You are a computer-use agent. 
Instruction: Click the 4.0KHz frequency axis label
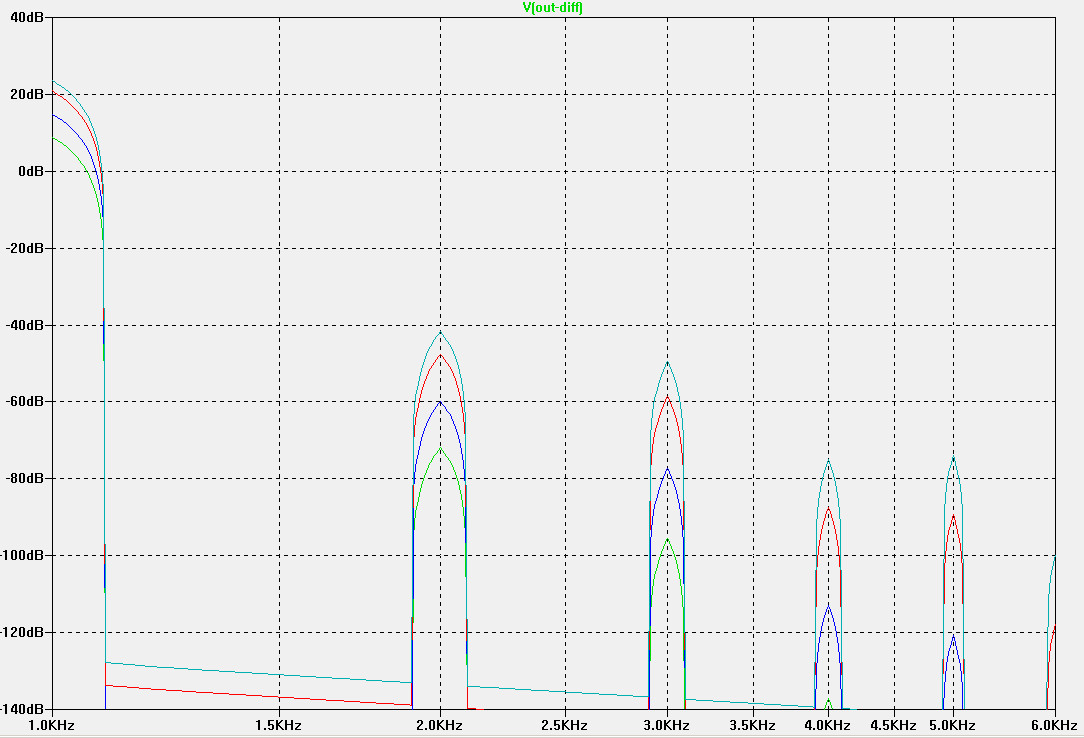[x=828, y=726]
